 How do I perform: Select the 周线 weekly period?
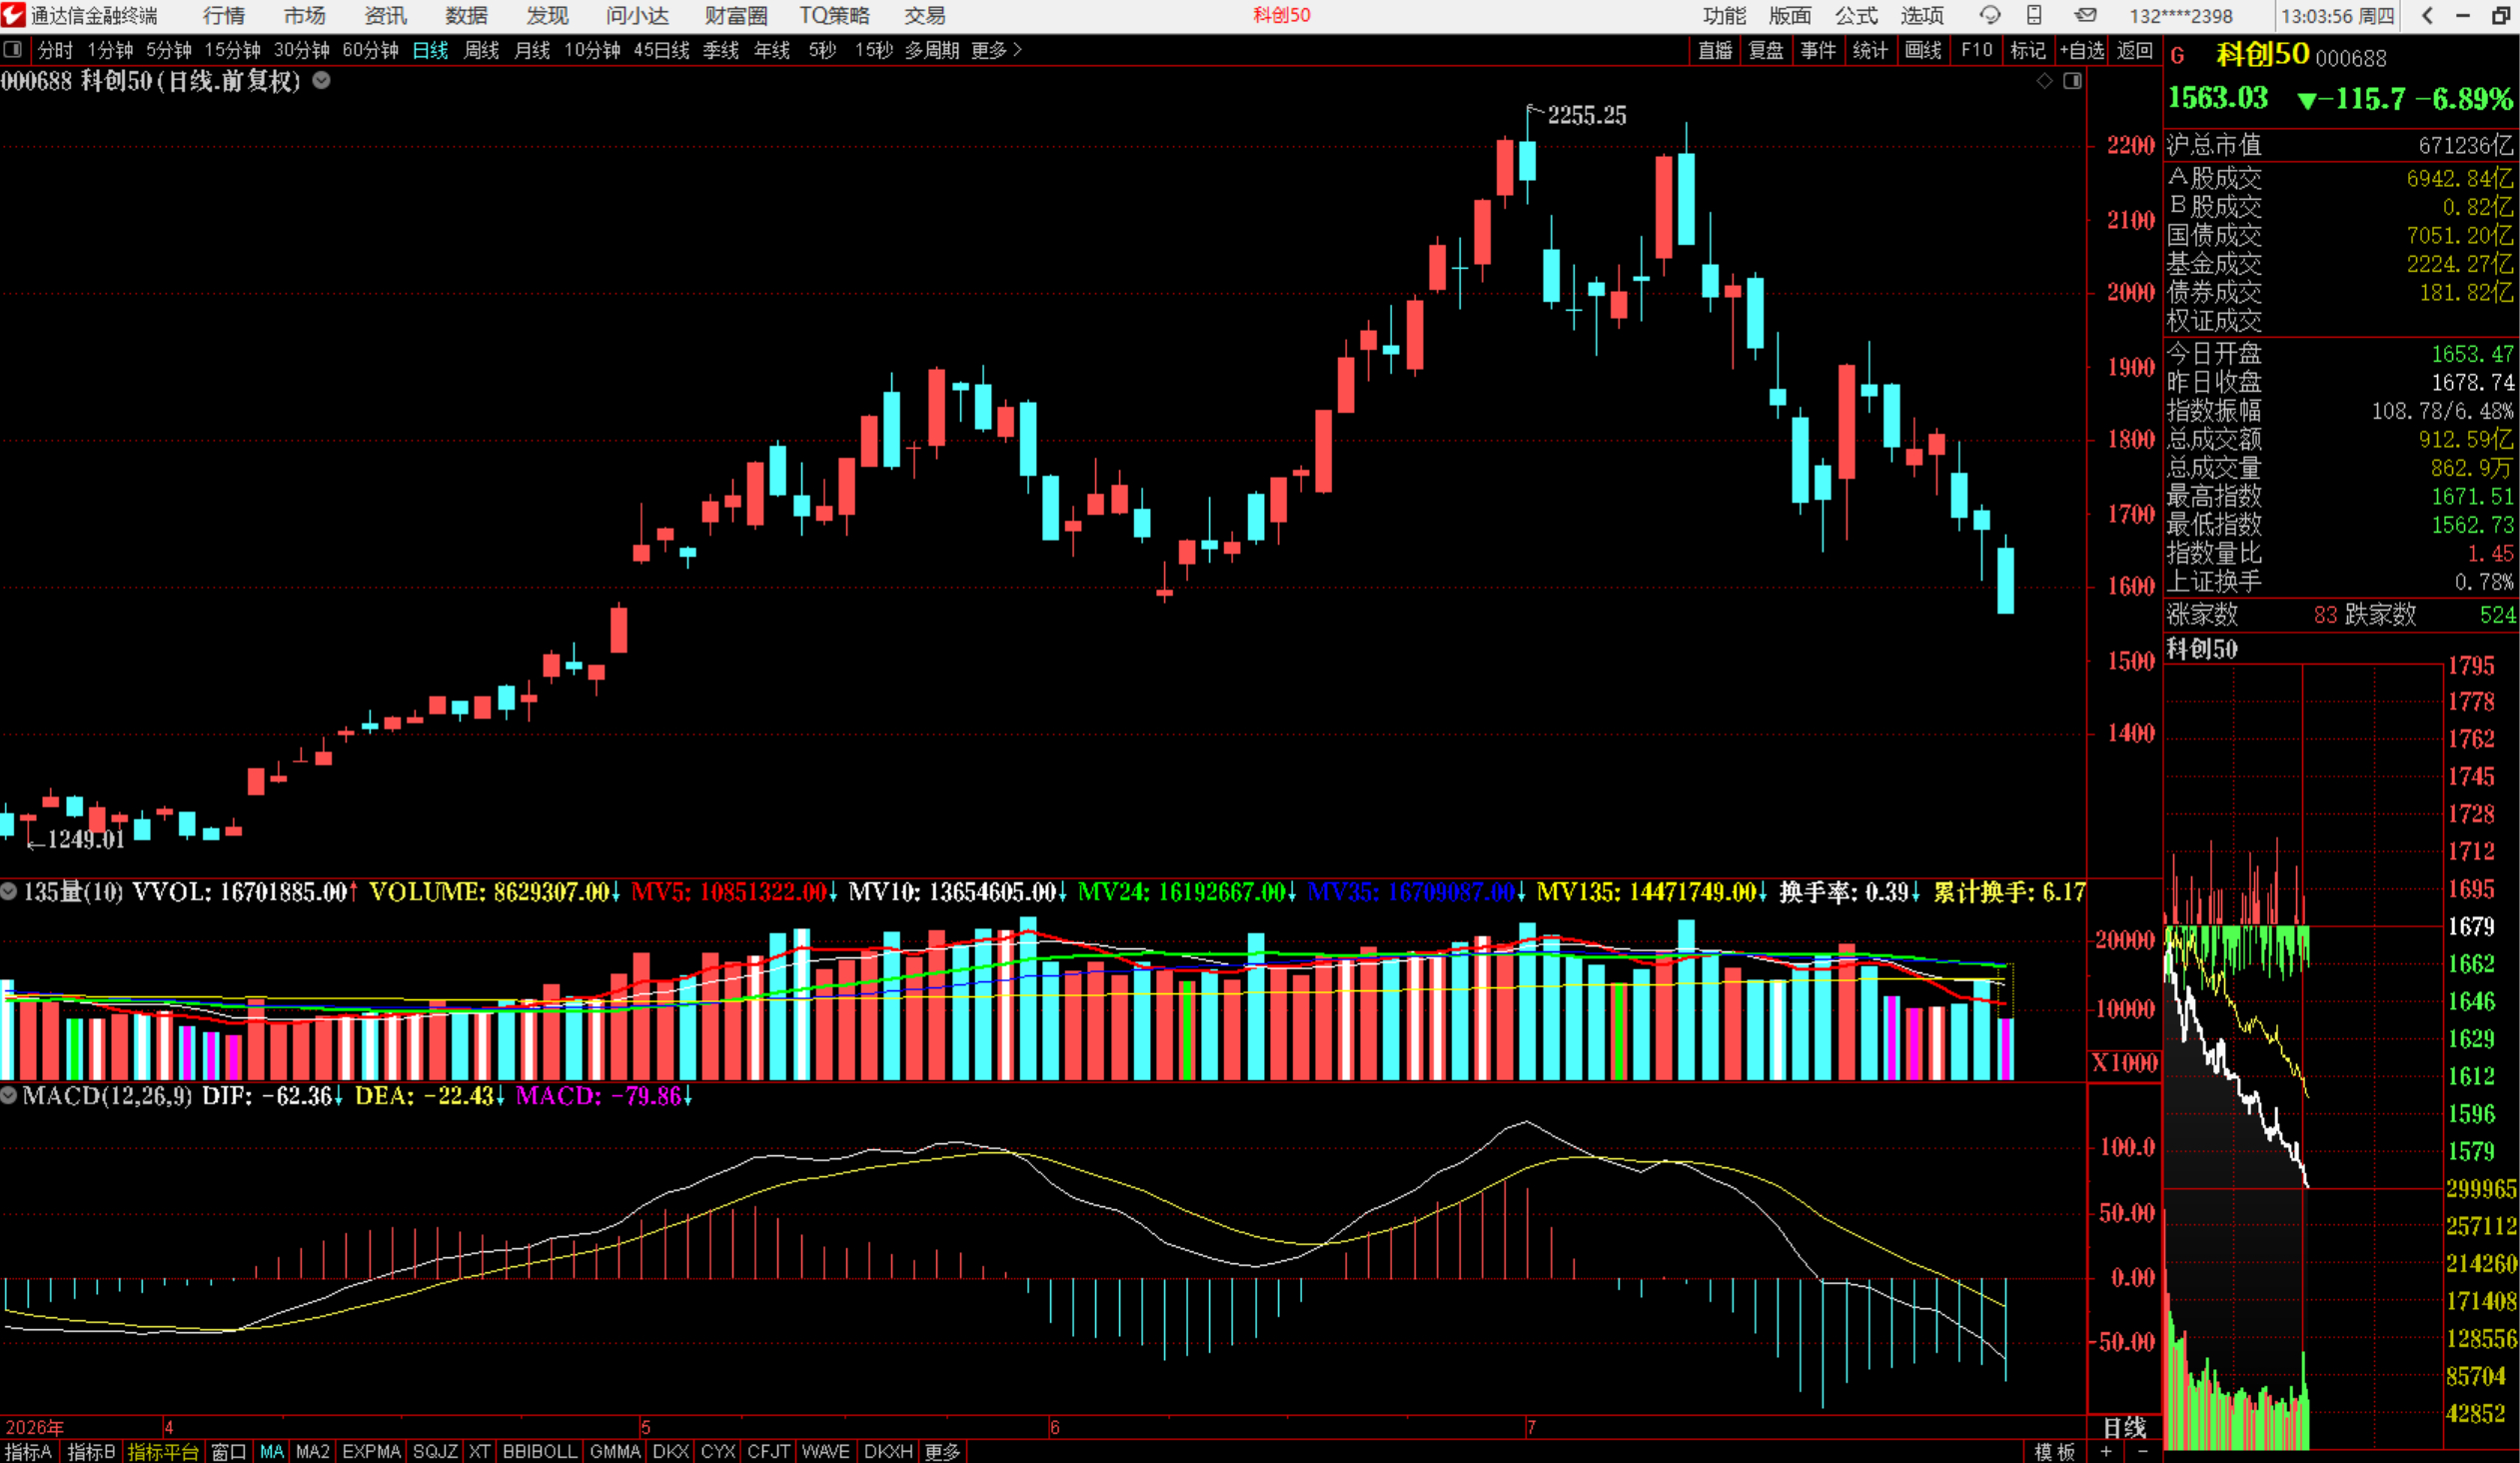point(481,50)
